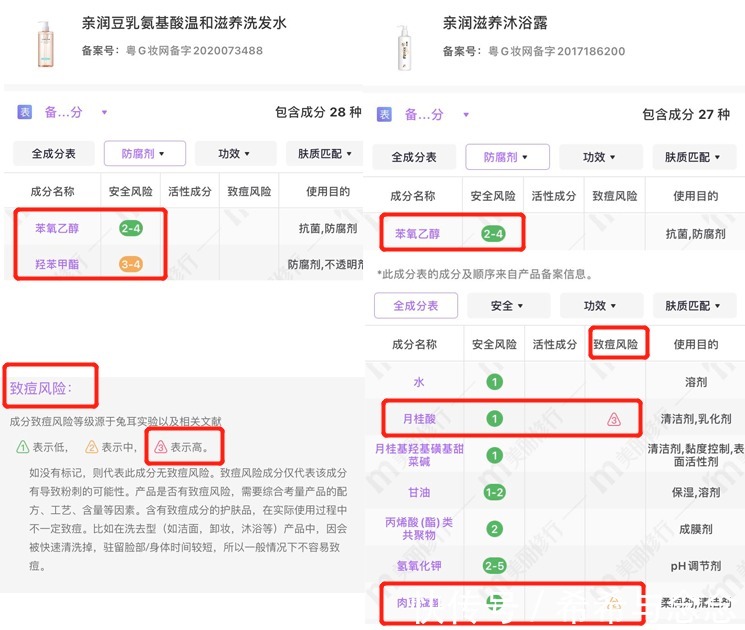The image size is (745, 630).
Task: Open 苯氧乙醇 ingredient in shampoo list
Action: tap(57, 228)
